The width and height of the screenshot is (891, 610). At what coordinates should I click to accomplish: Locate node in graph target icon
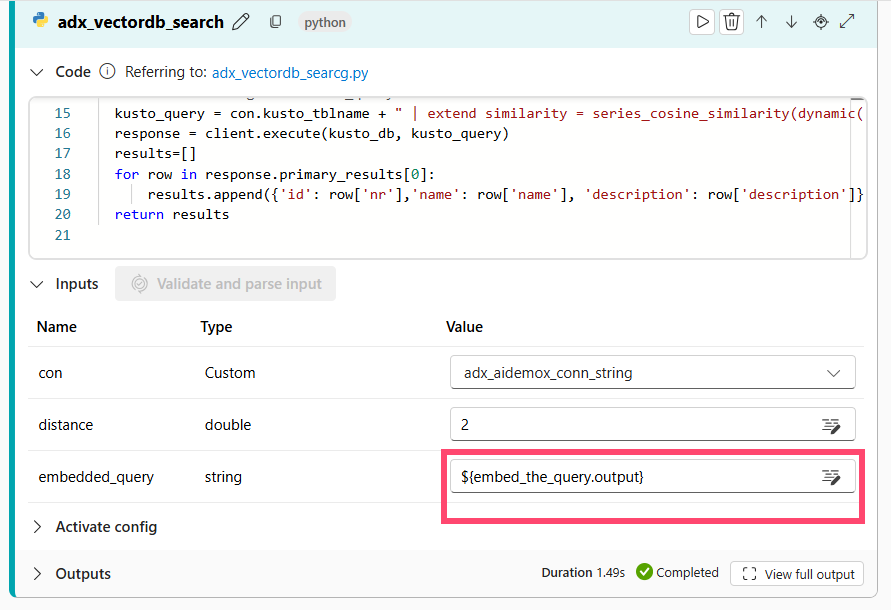[821, 22]
